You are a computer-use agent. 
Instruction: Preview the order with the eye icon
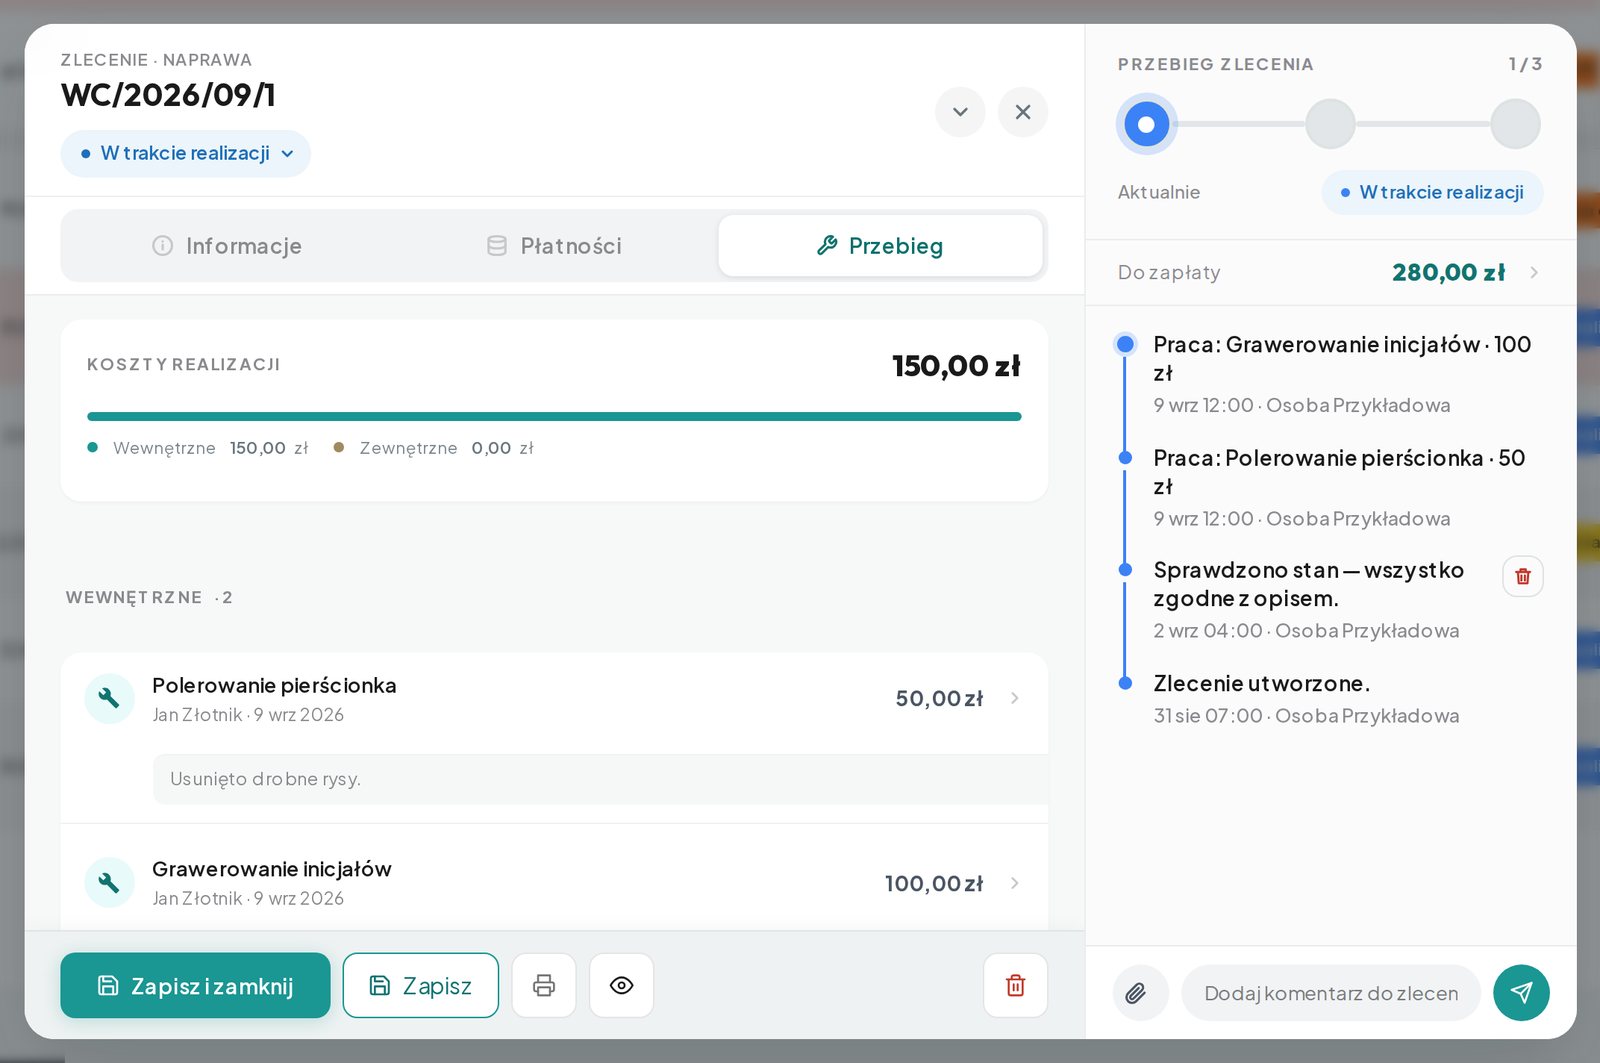pos(621,985)
